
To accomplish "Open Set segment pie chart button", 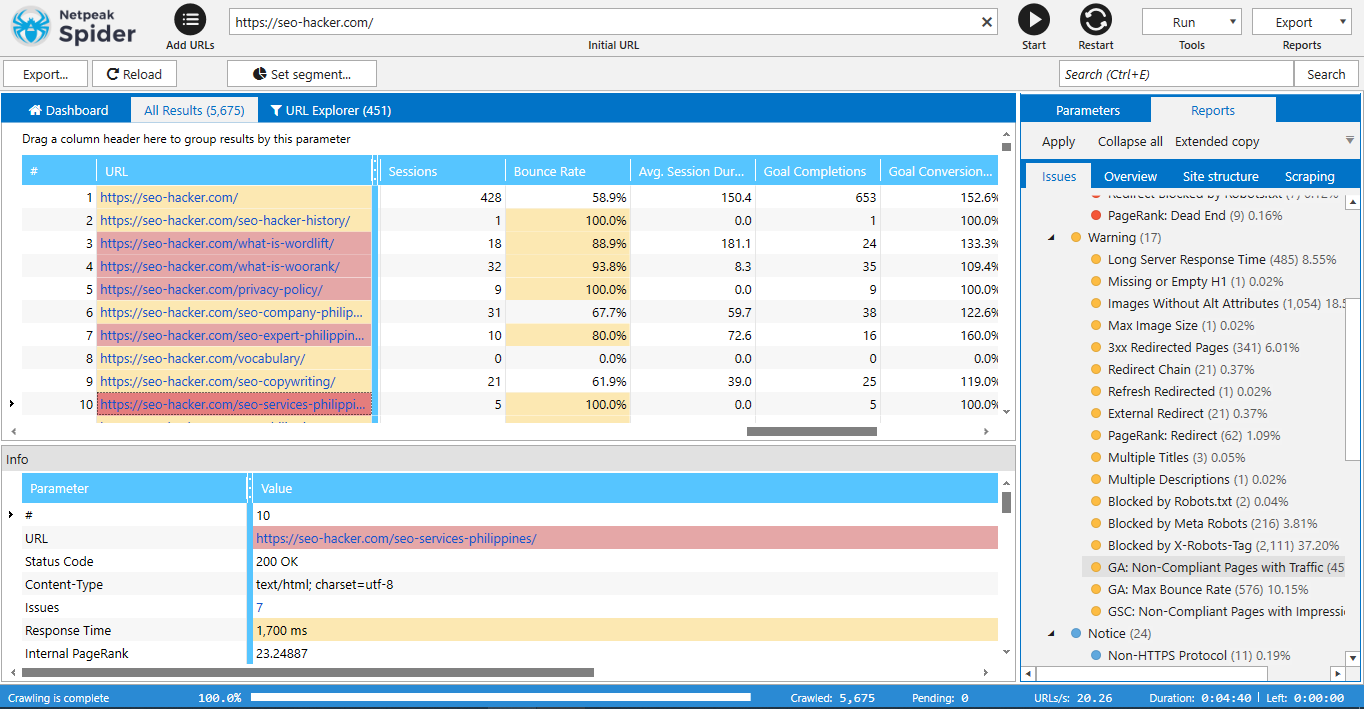I will 301,74.
